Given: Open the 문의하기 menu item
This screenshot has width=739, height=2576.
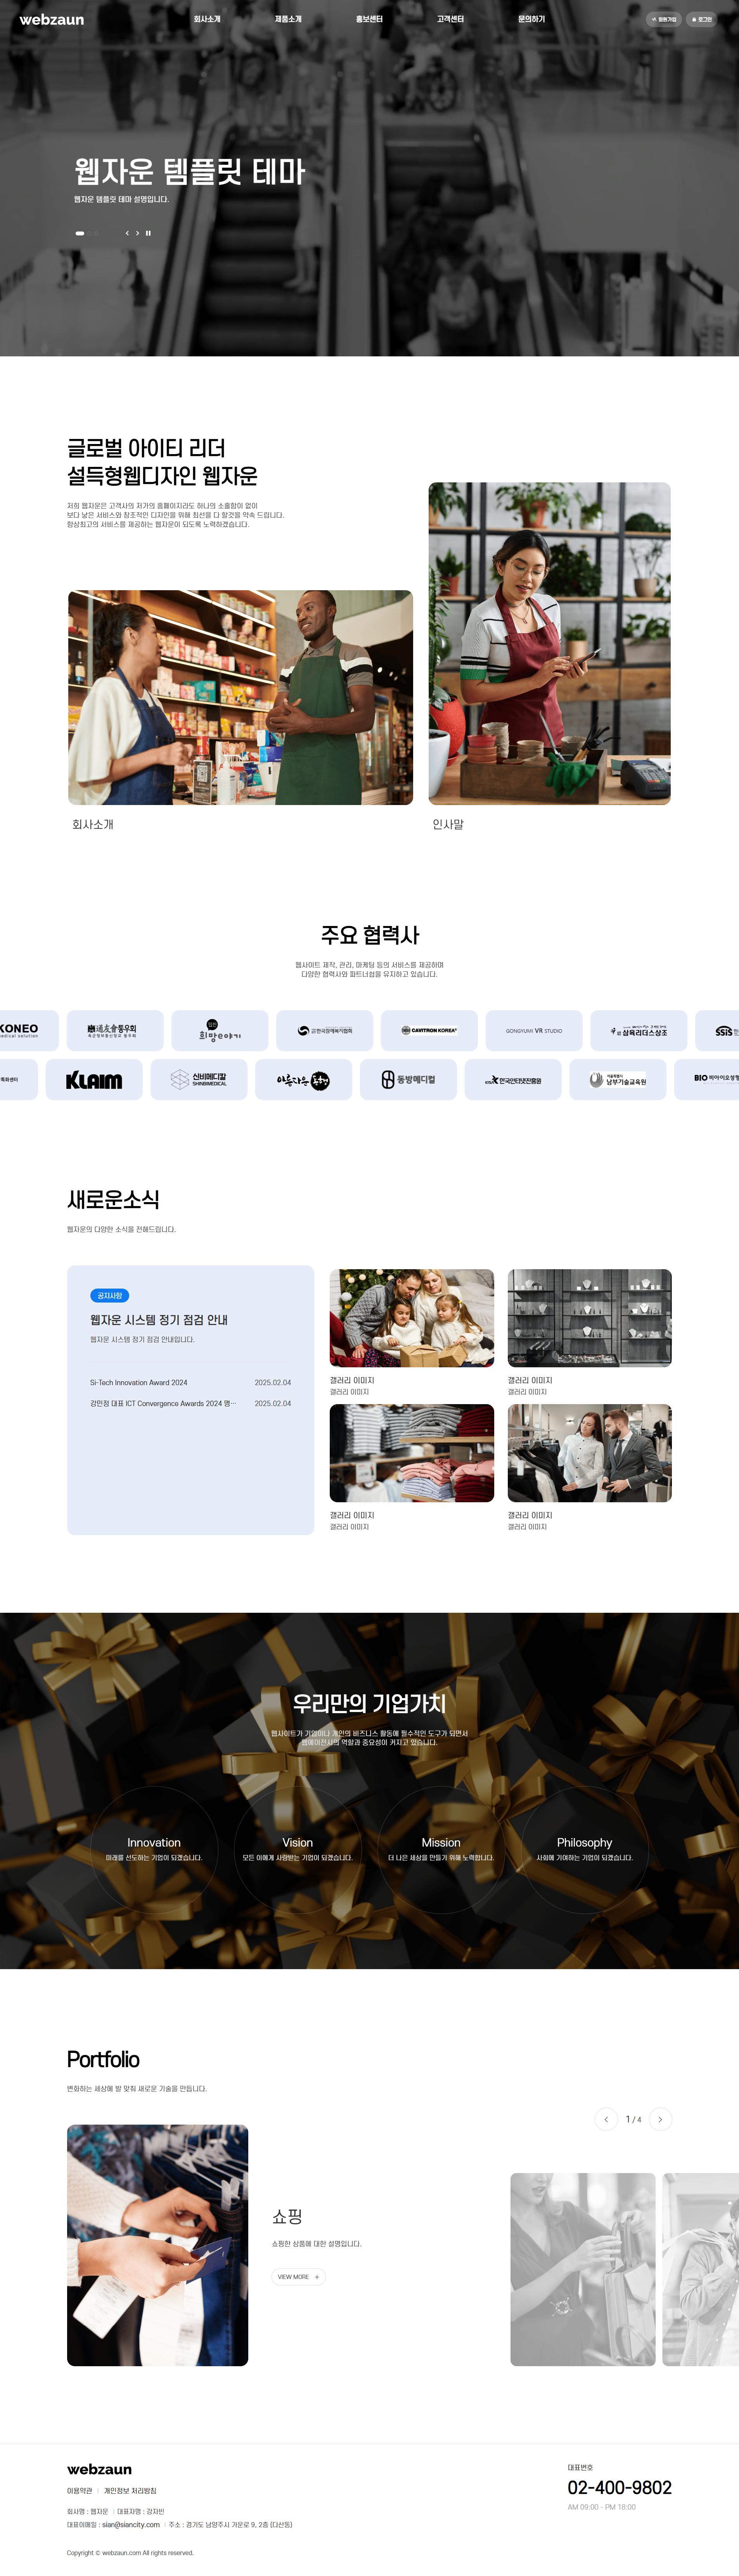Looking at the screenshot, I should pos(531,19).
